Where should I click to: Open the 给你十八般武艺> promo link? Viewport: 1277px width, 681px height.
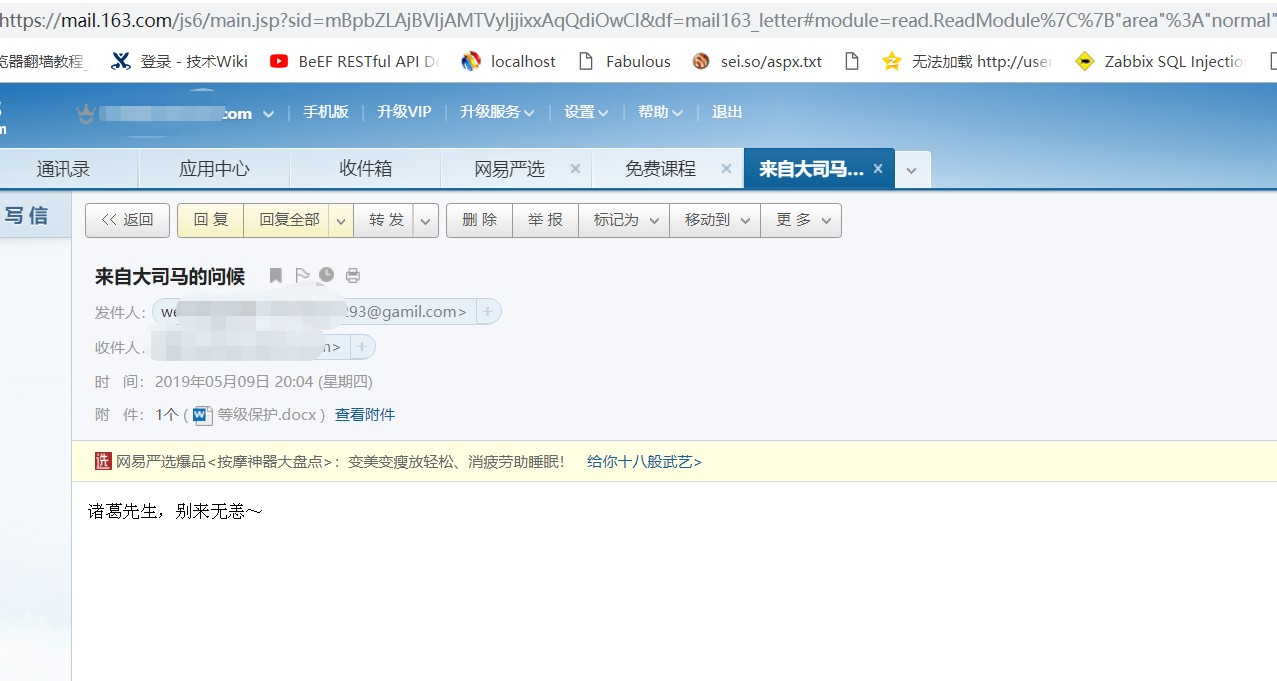[x=644, y=462]
